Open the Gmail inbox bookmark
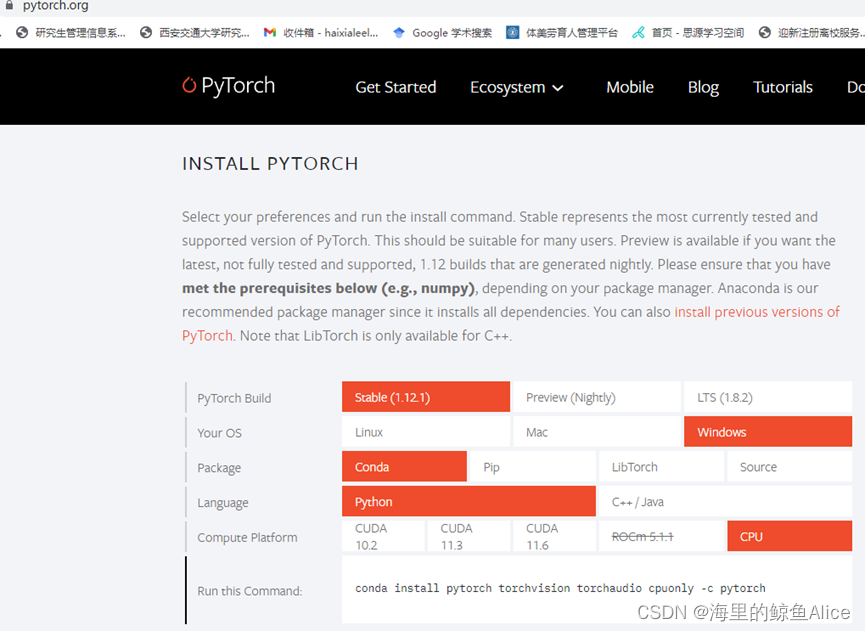 pyautogui.click(x=321, y=33)
